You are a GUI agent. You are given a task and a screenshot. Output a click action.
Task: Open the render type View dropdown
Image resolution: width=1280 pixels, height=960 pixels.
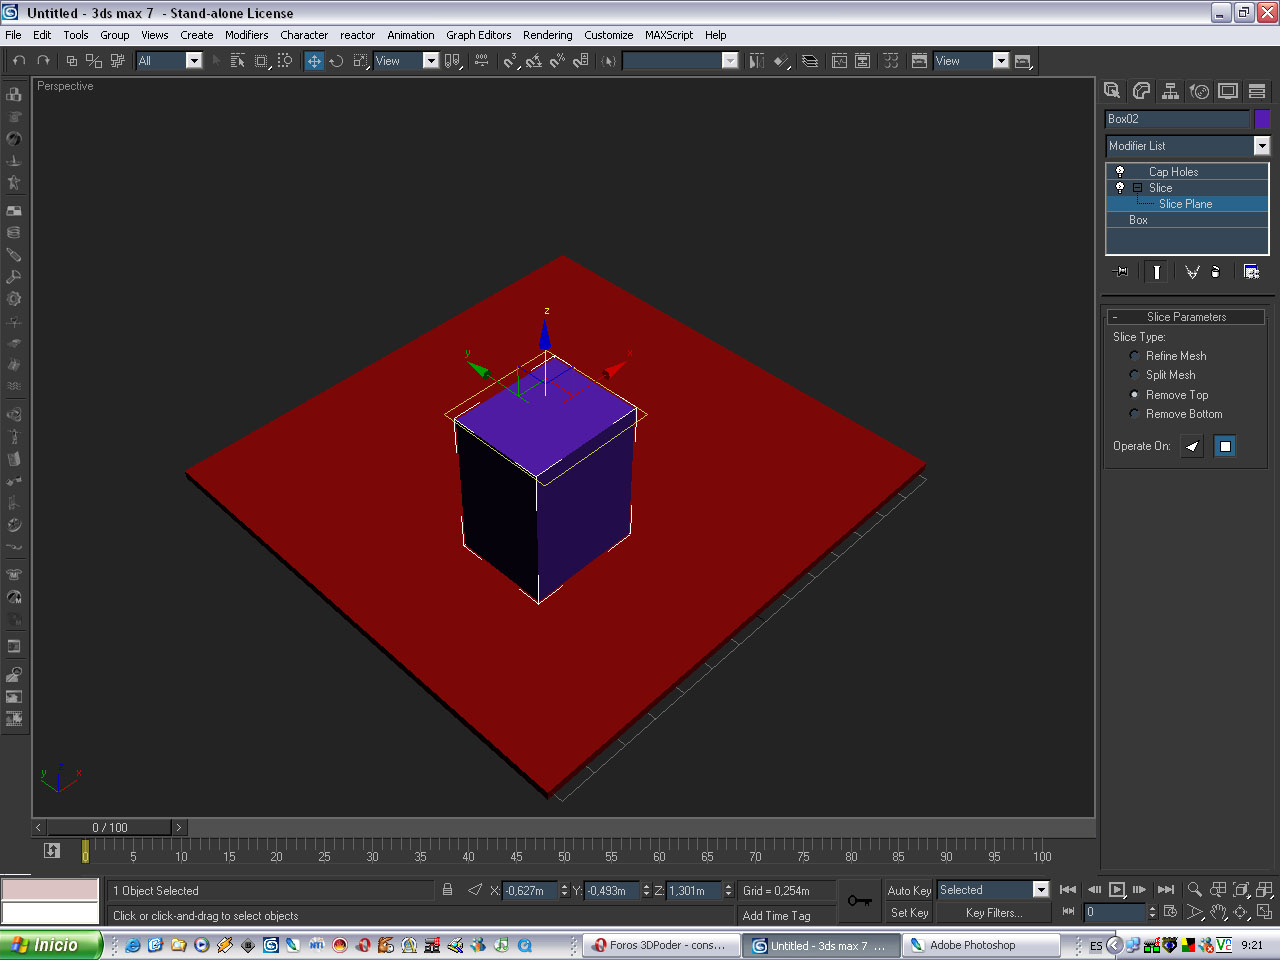tap(971, 61)
